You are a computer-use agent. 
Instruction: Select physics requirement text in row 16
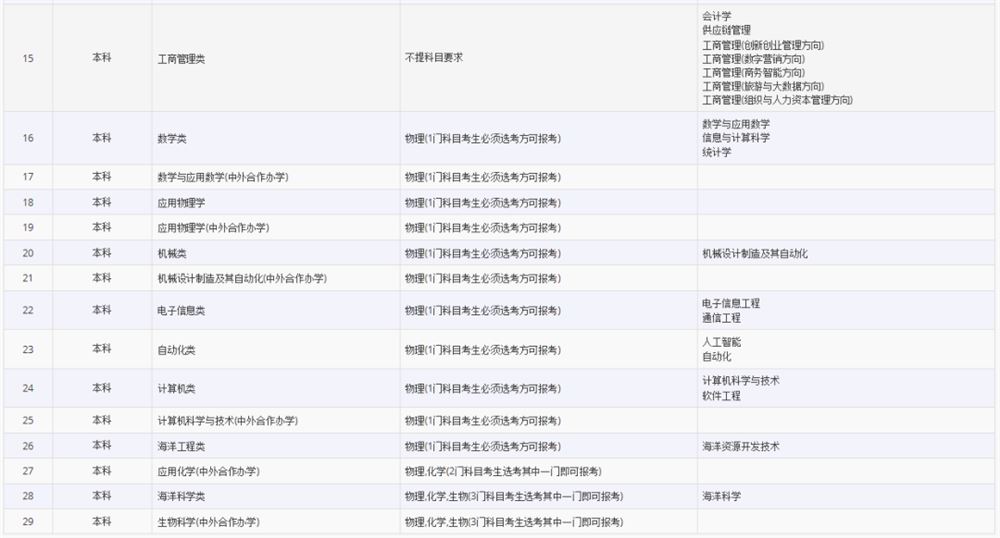(x=483, y=139)
